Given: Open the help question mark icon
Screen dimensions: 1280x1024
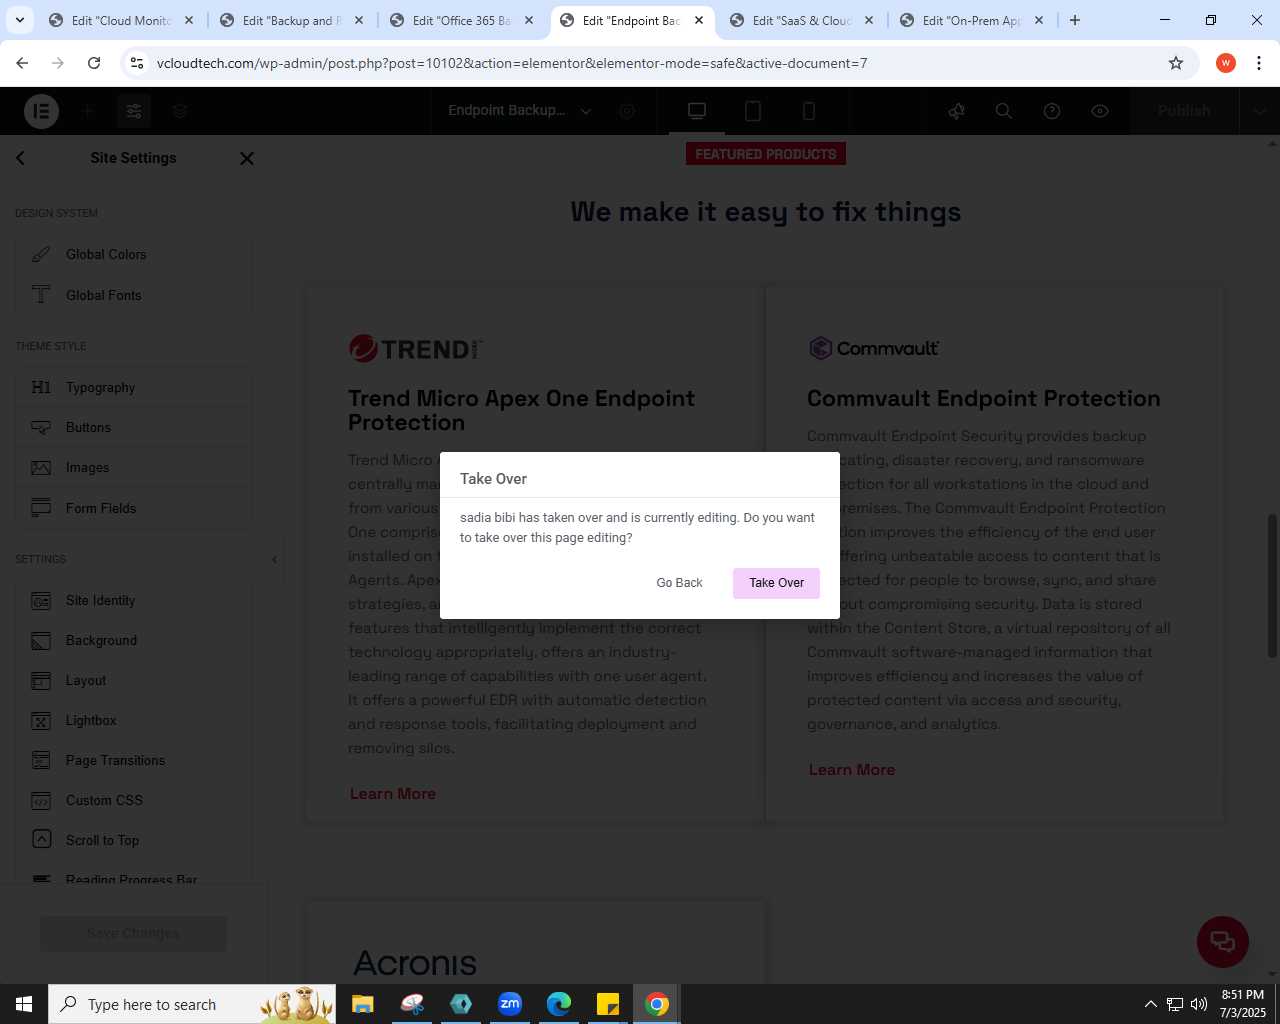Looking at the screenshot, I should pos(1052,111).
